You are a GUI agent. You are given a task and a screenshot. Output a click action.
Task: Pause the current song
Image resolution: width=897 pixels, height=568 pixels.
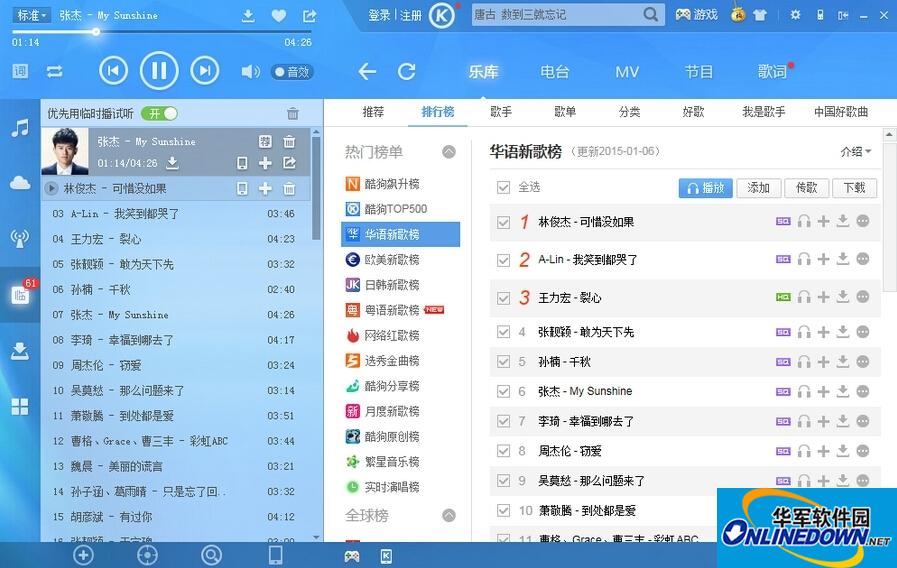click(159, 71)
